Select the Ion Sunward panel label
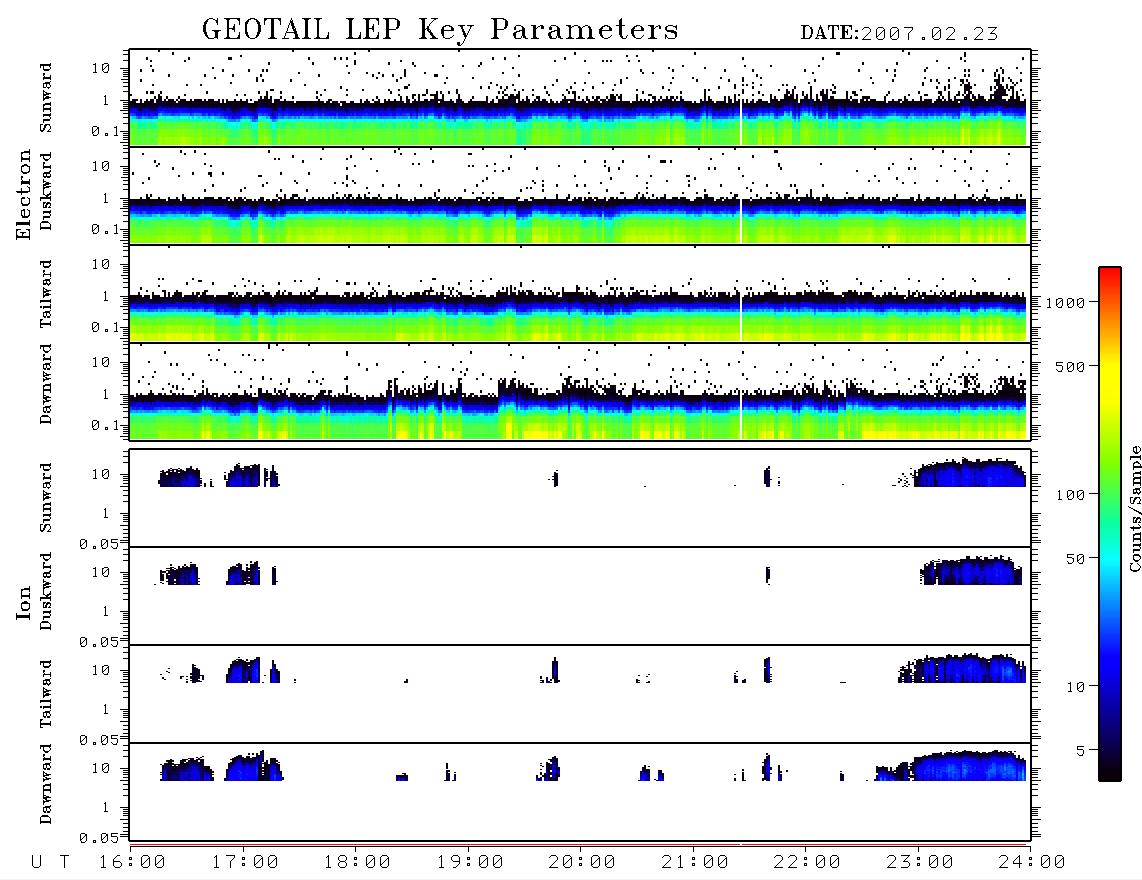 coord(46,498)
